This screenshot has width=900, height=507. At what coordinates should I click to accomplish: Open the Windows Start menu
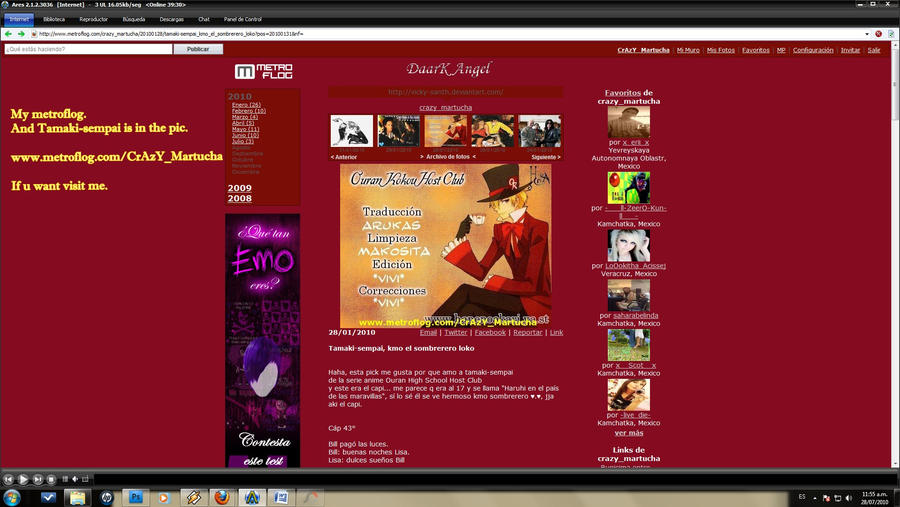(12, 497)
